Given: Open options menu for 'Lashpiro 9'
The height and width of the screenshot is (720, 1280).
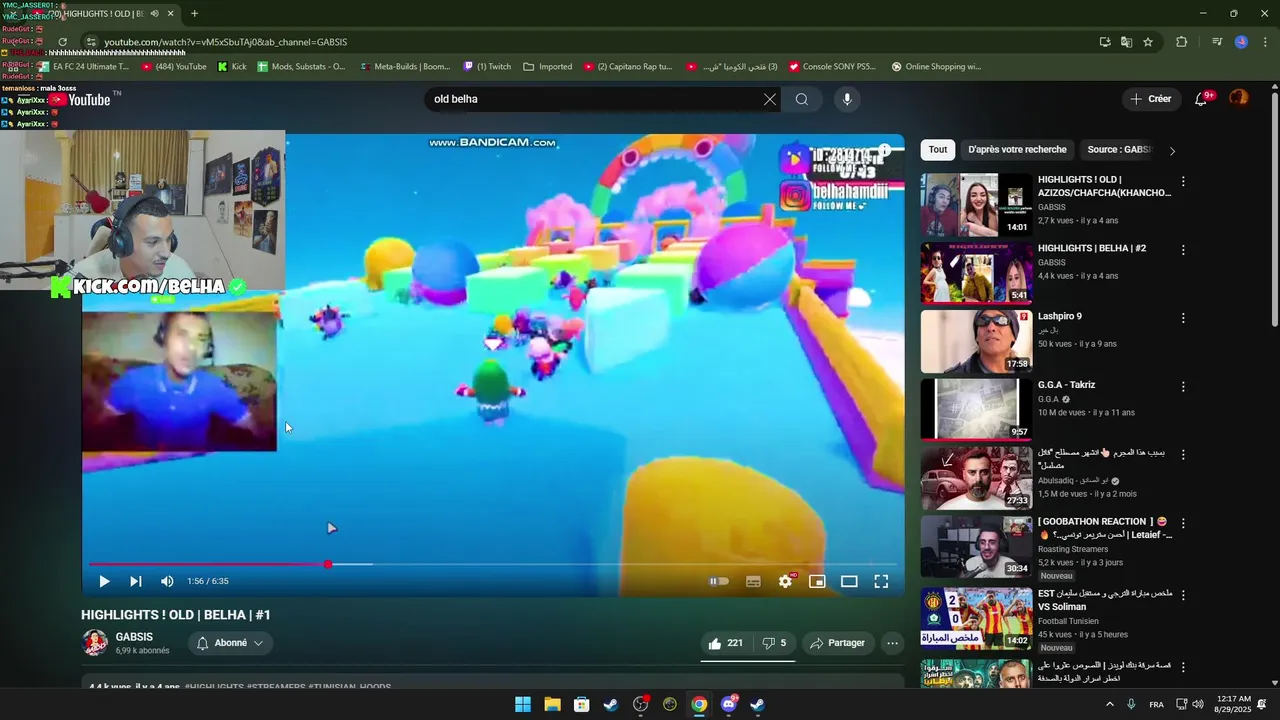Looking at the screenshot, I should (x=1183, y=318).
